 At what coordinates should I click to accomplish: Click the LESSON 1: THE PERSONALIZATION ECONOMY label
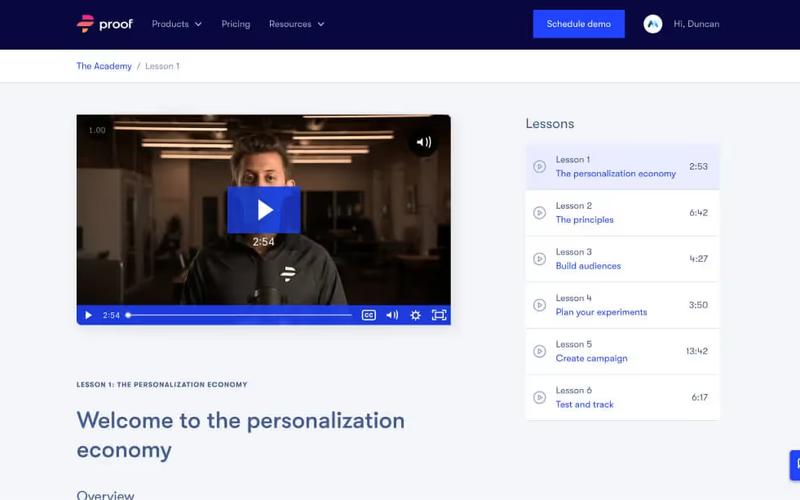[x=162, y=385]
